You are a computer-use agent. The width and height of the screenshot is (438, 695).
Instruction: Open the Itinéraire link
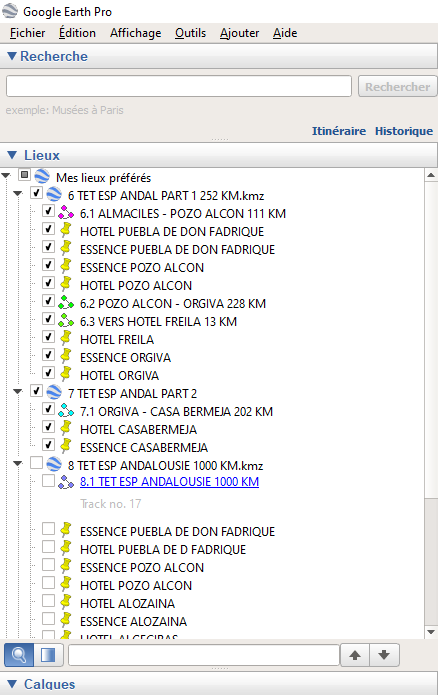(x=339, y=131)
